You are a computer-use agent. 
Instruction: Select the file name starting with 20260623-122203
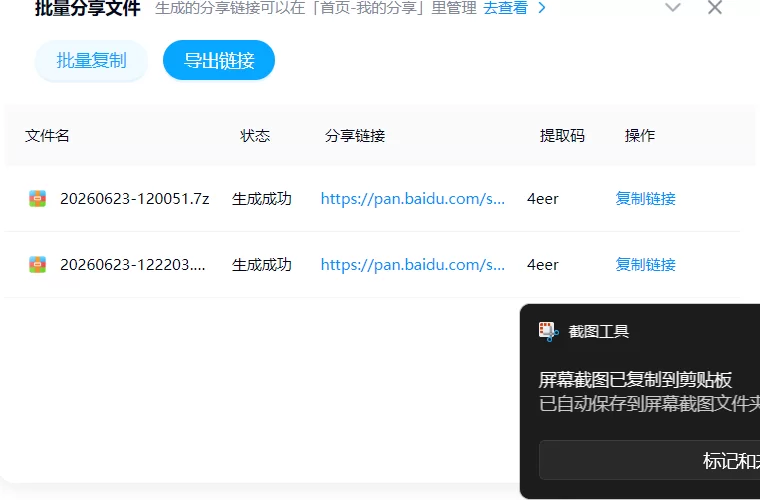pos(133,265)
